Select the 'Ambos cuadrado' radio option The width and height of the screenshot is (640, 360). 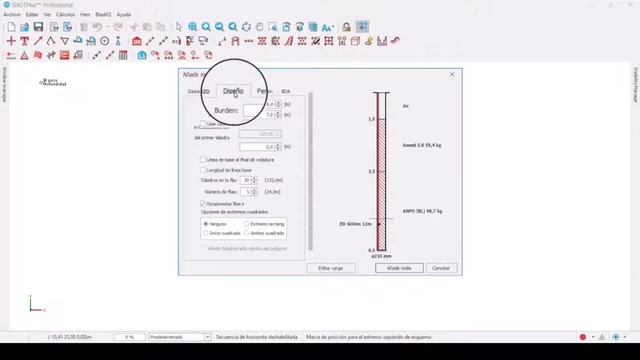click(247, 233)
